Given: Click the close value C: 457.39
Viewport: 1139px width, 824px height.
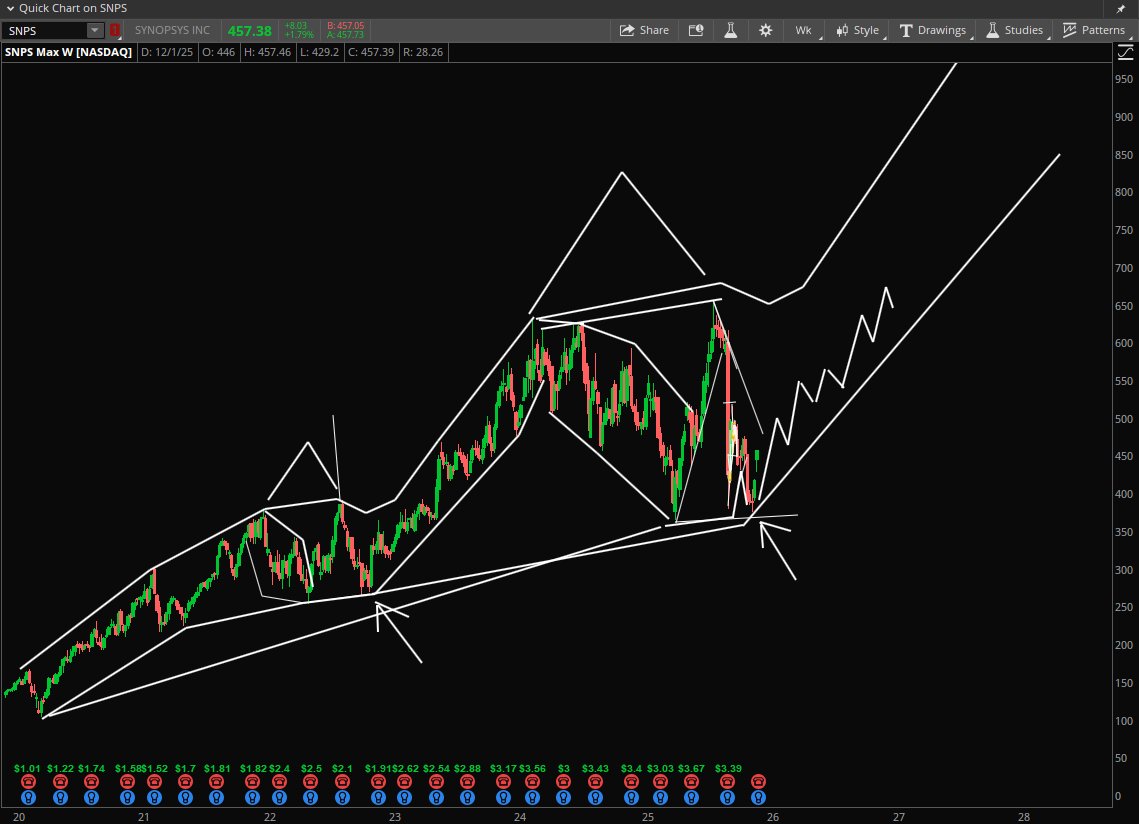Looking at the screenshot, I should pos(371,52).
